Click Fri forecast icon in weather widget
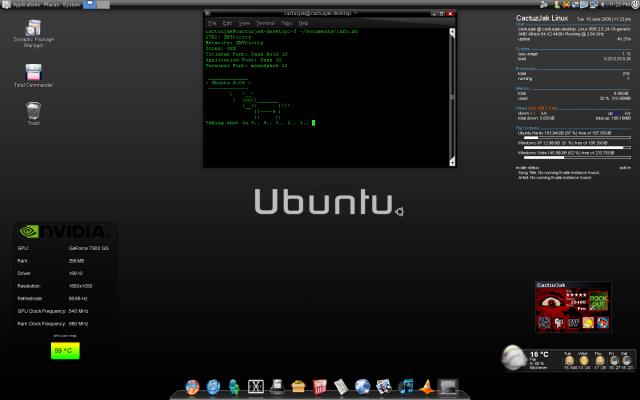This screenshot has width=640, height=400. click(x=614, y=360)
